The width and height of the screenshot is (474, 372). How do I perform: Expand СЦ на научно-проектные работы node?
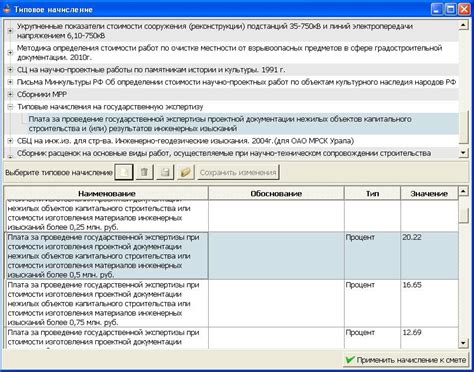[x=10, y=70]
